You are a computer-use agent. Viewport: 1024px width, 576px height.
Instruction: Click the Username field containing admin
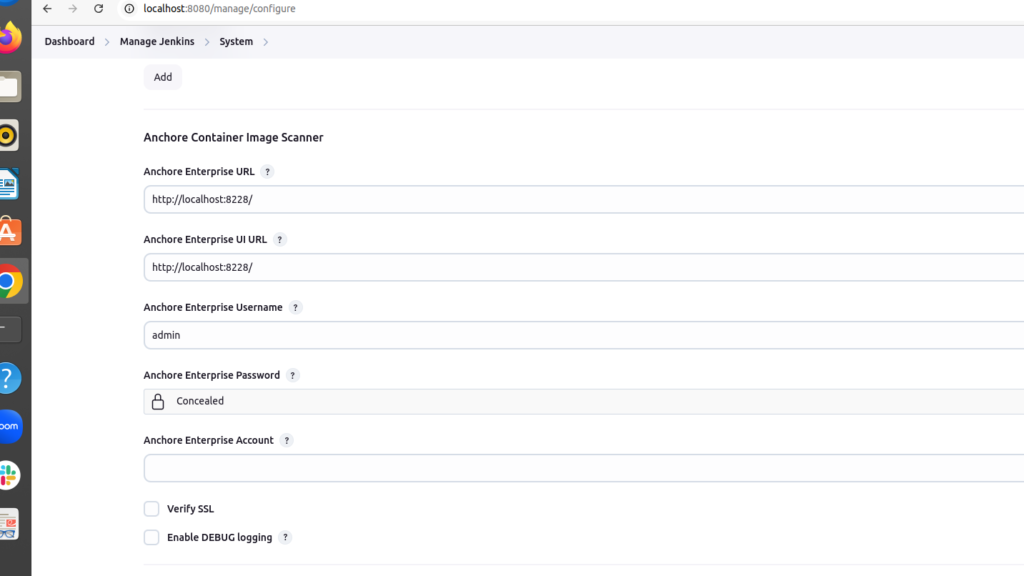click(x=584, y=335)
